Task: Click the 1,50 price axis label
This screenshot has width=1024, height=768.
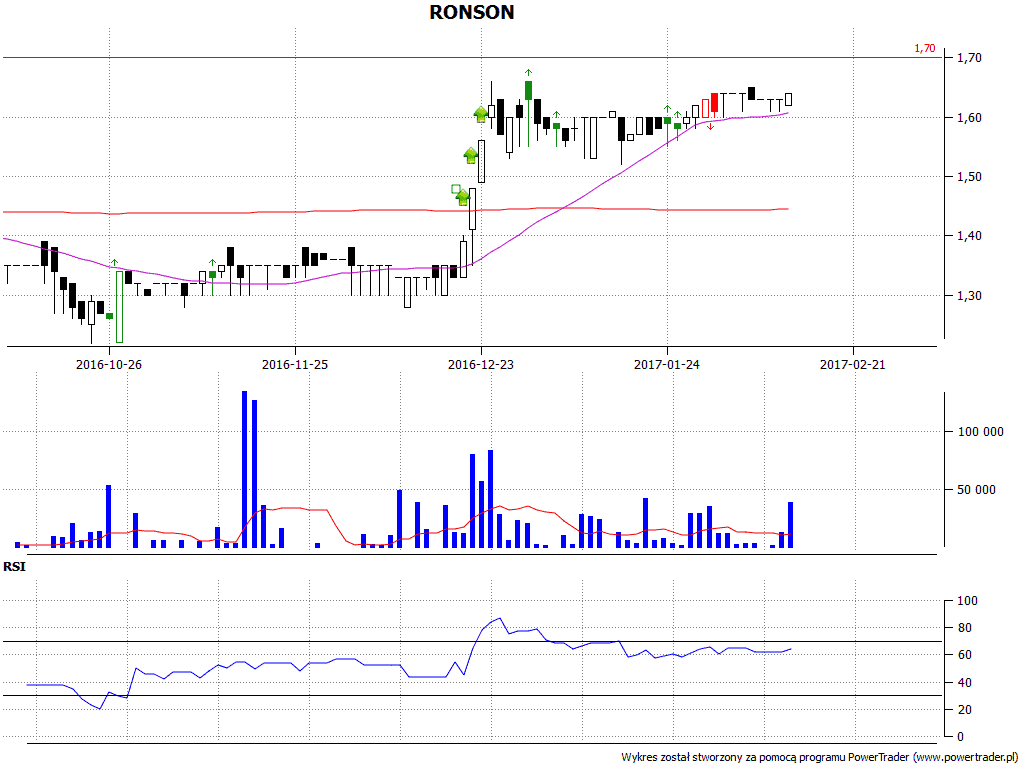Action: tap(970, 177)
